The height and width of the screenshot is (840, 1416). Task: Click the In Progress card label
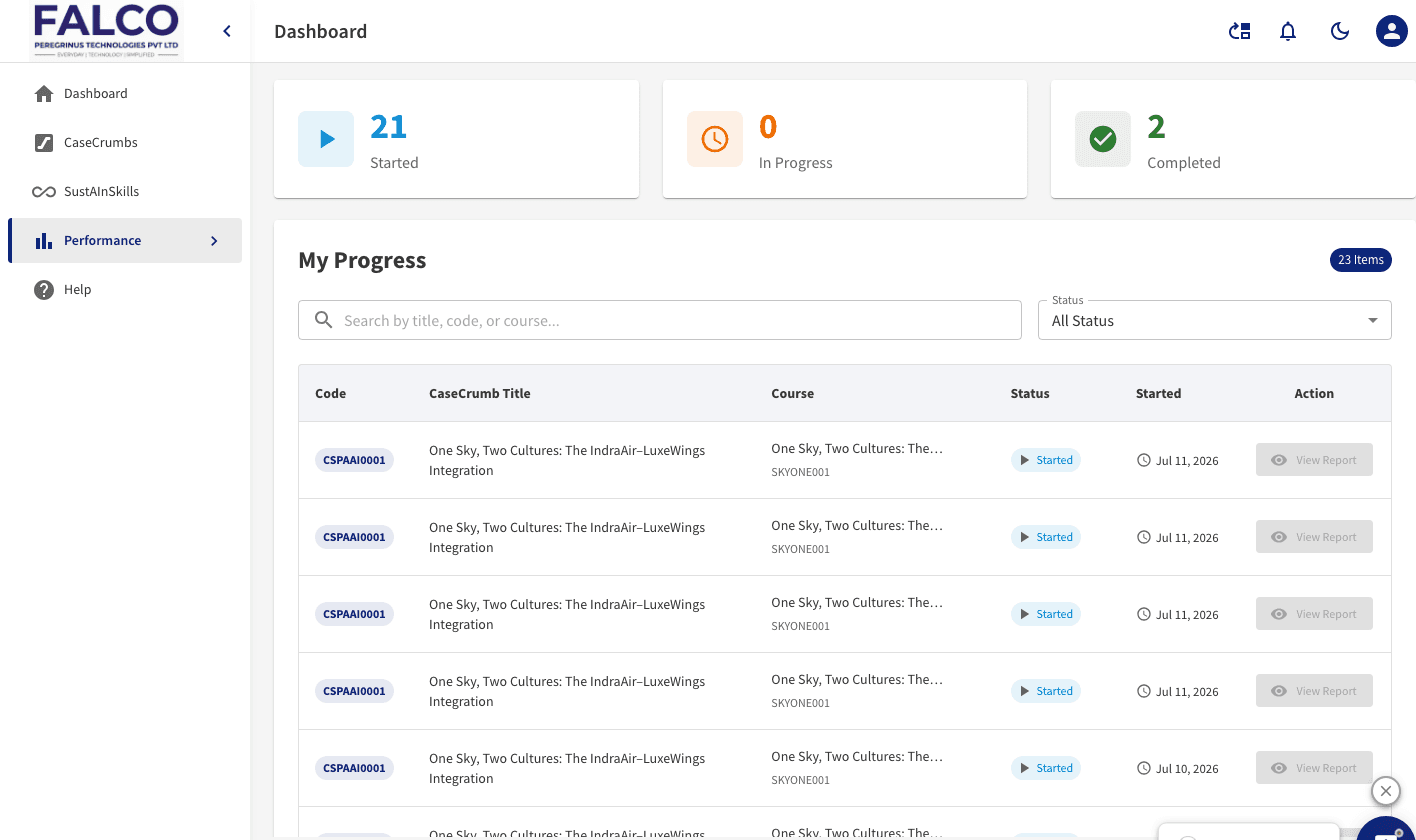pyautogui.click(x=795, y=162)
